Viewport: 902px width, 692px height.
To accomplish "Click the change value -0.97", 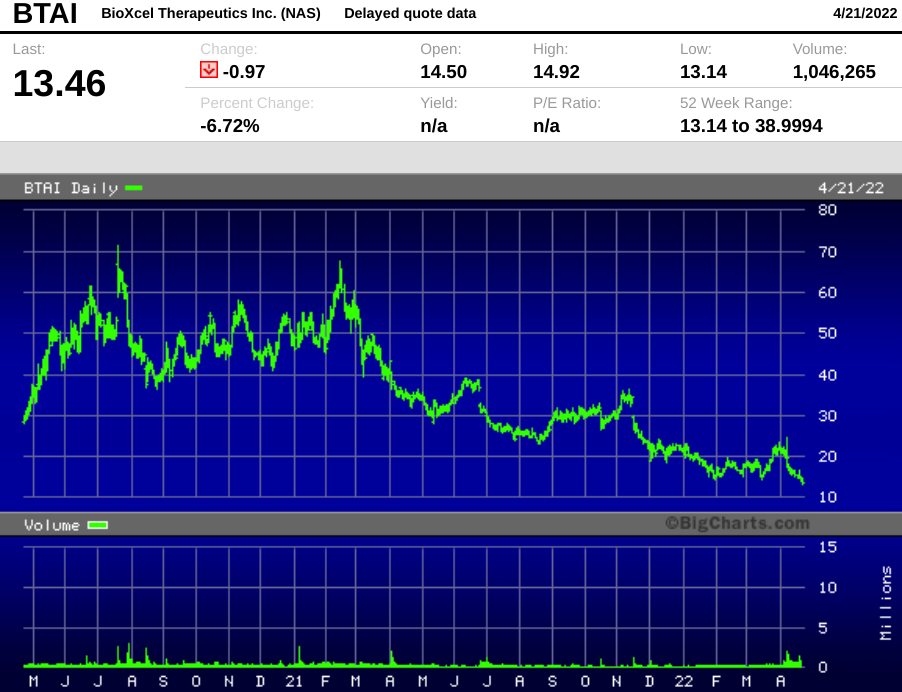I will point(244,72).
